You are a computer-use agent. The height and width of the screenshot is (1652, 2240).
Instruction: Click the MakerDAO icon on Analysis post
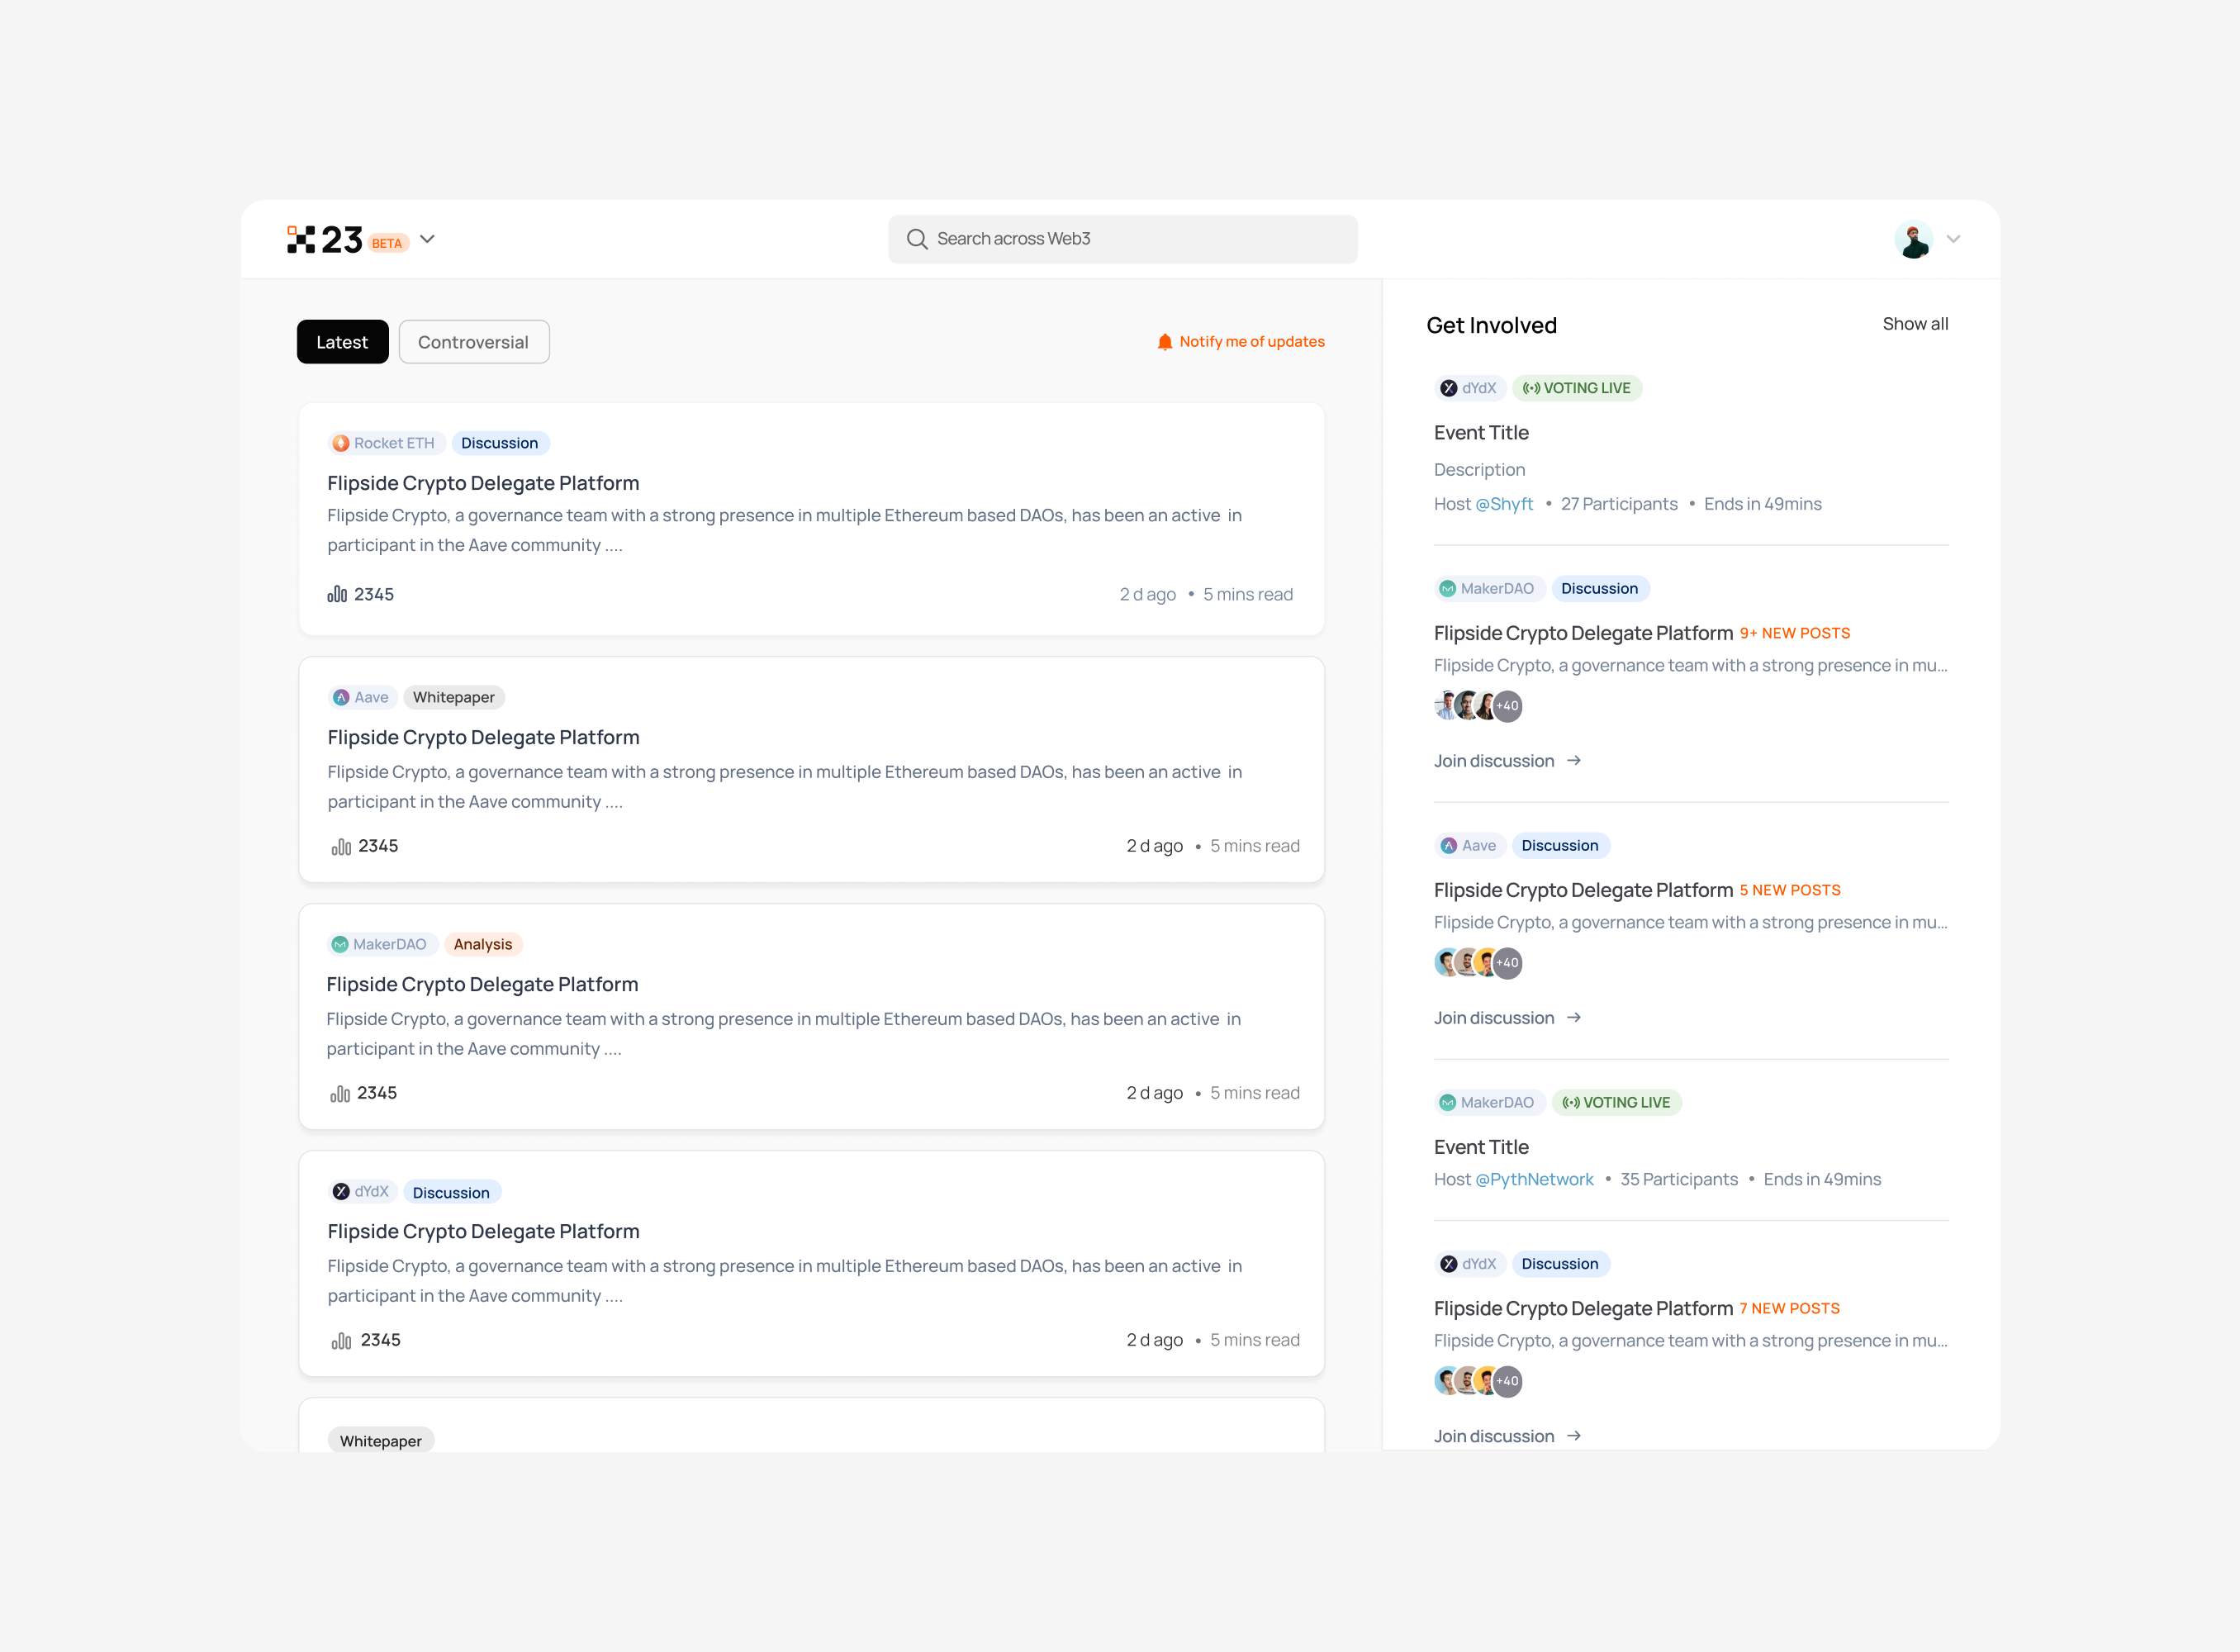click(340, 944)
